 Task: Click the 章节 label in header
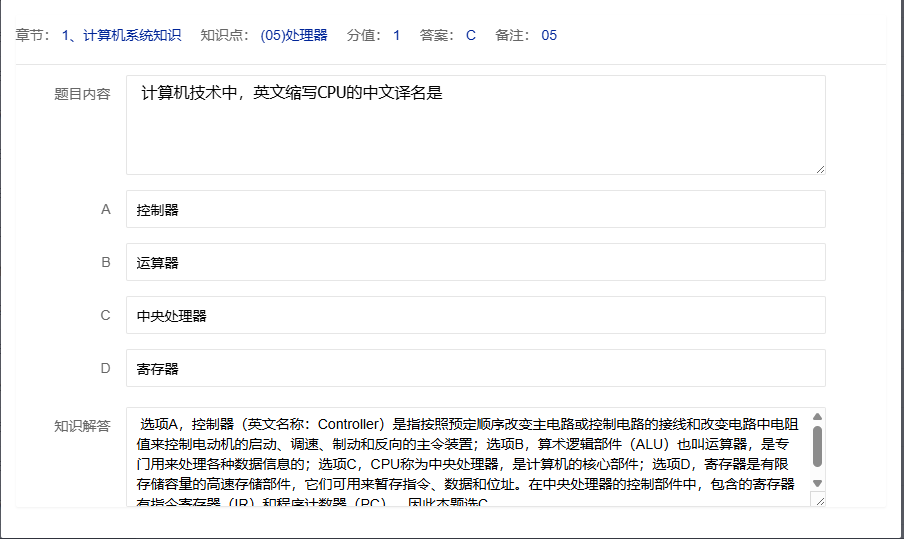click(32, 35)
